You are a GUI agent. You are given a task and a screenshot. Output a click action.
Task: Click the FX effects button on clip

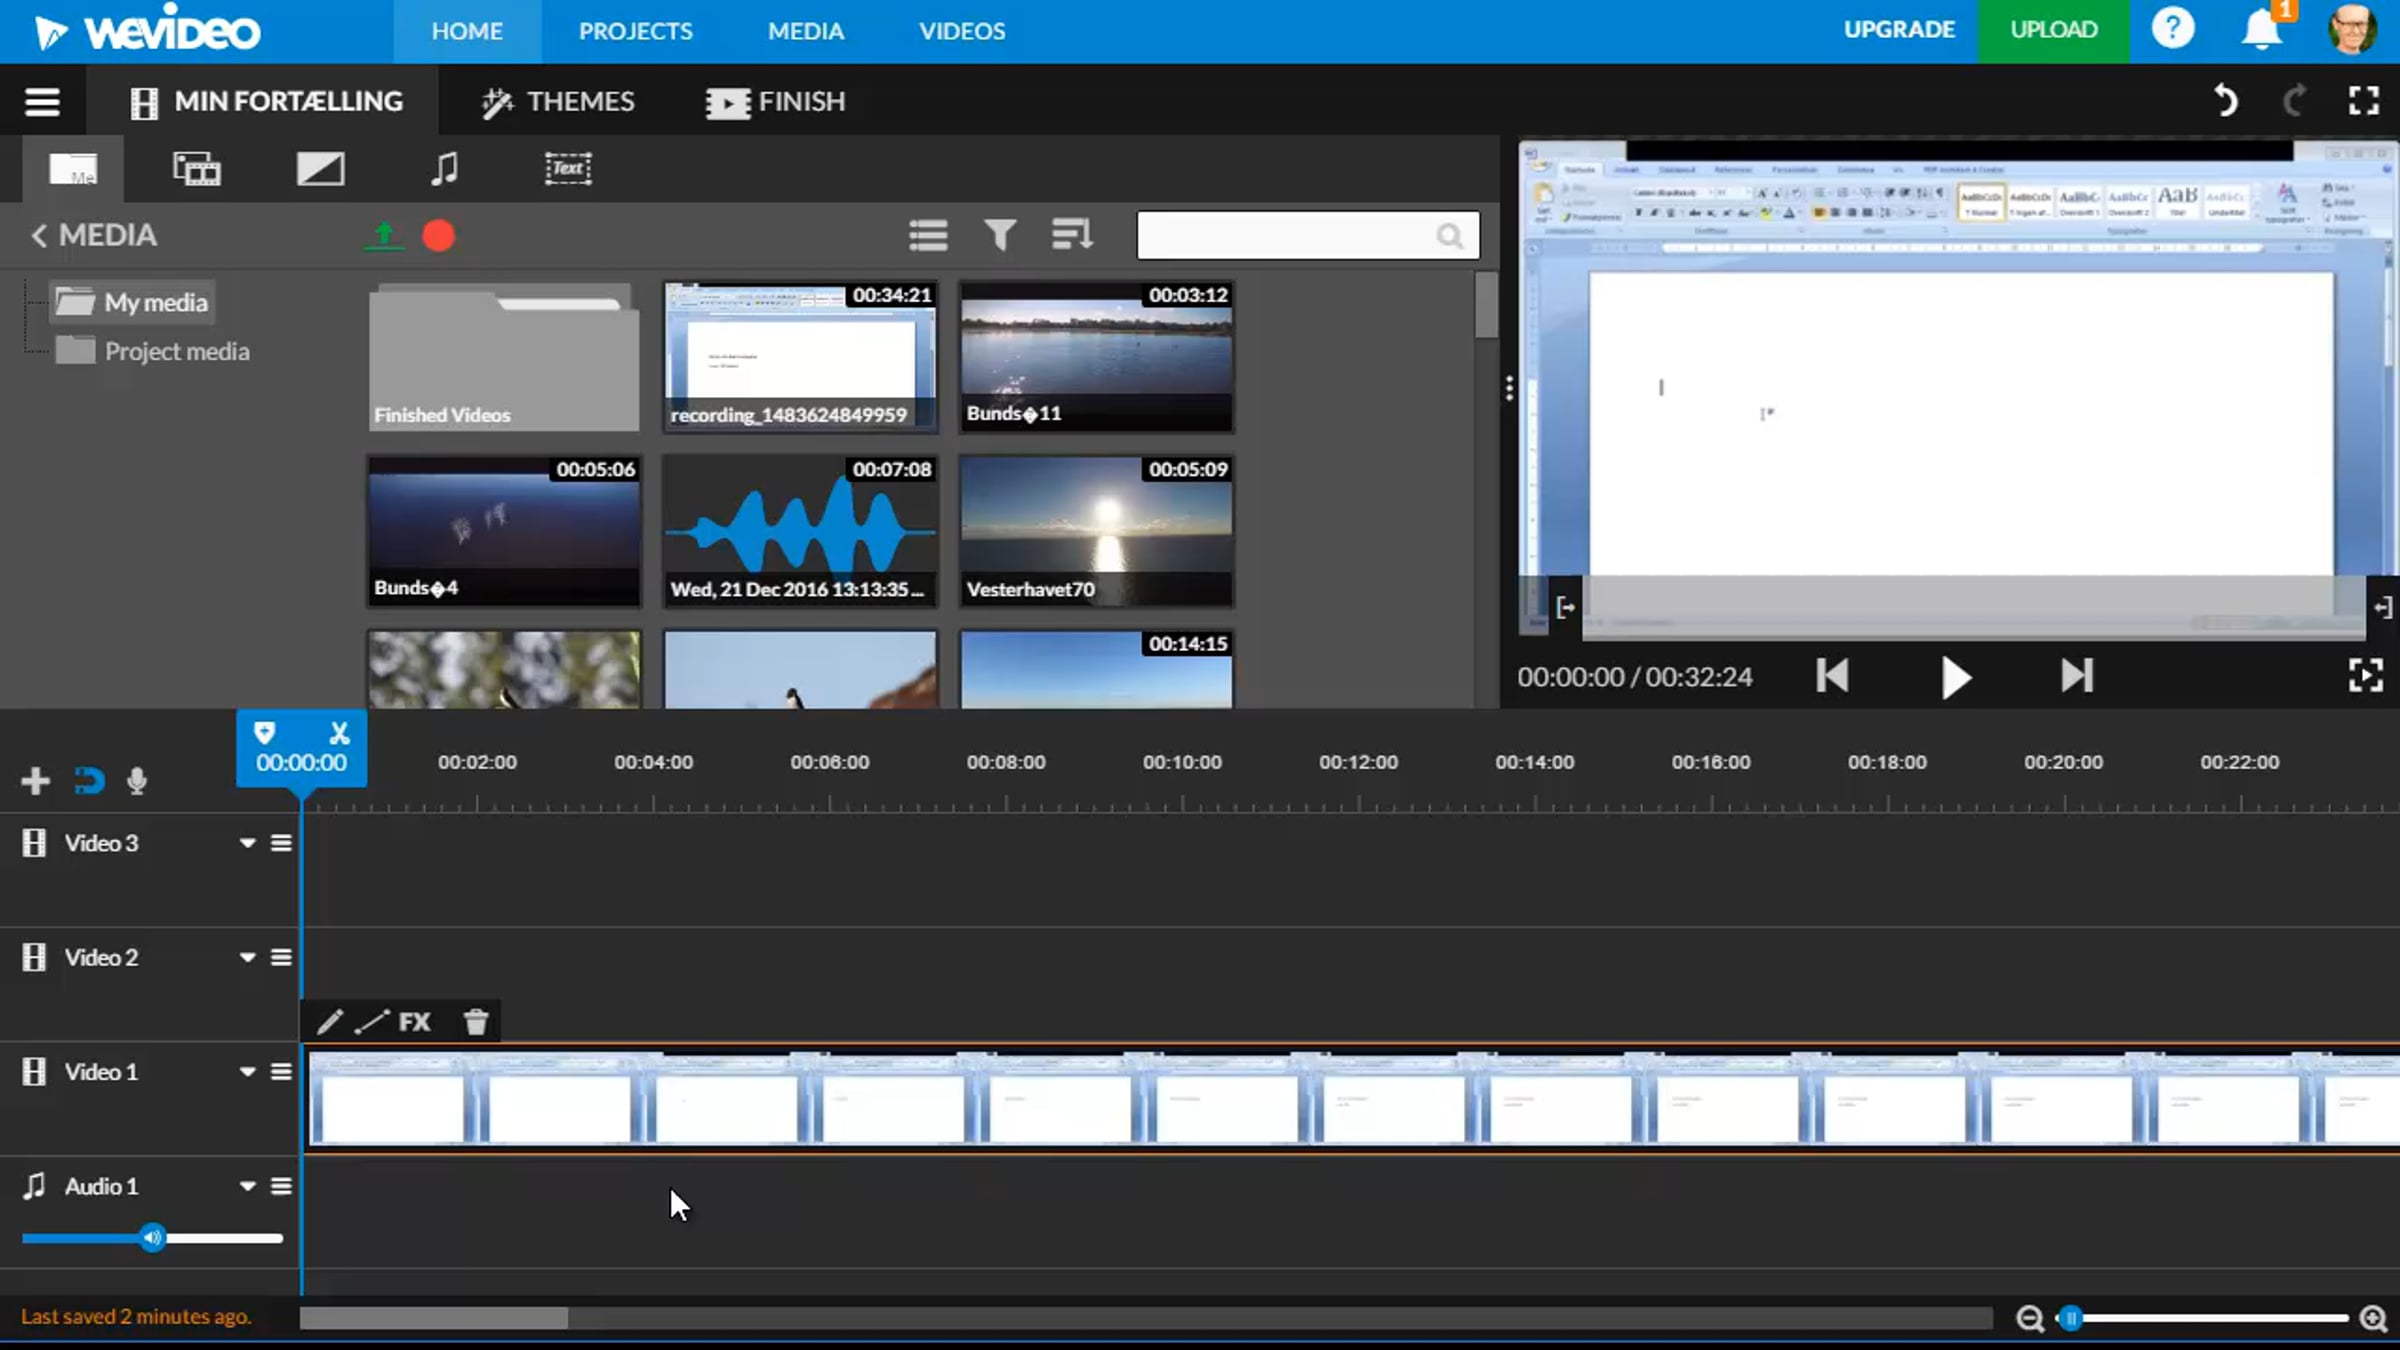pyautogui.click(x=414, y=1022)
